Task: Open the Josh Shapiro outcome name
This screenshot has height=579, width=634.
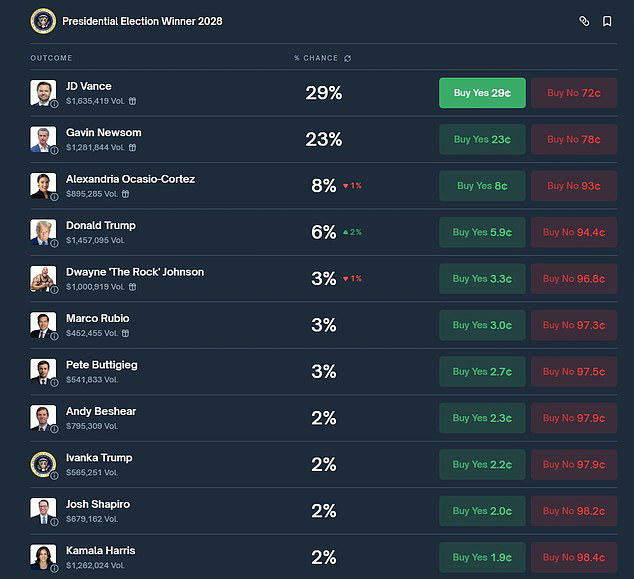Action: pos(98,504)
